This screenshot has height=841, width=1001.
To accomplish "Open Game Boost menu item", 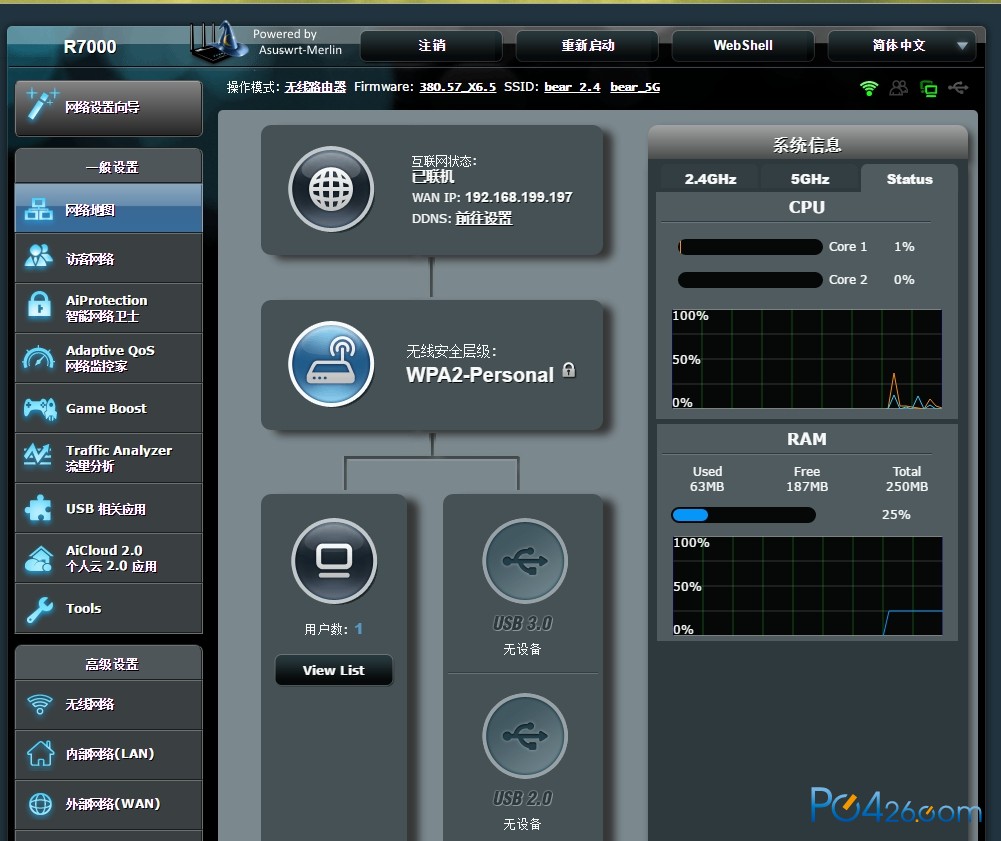I will tap(109, 408).
